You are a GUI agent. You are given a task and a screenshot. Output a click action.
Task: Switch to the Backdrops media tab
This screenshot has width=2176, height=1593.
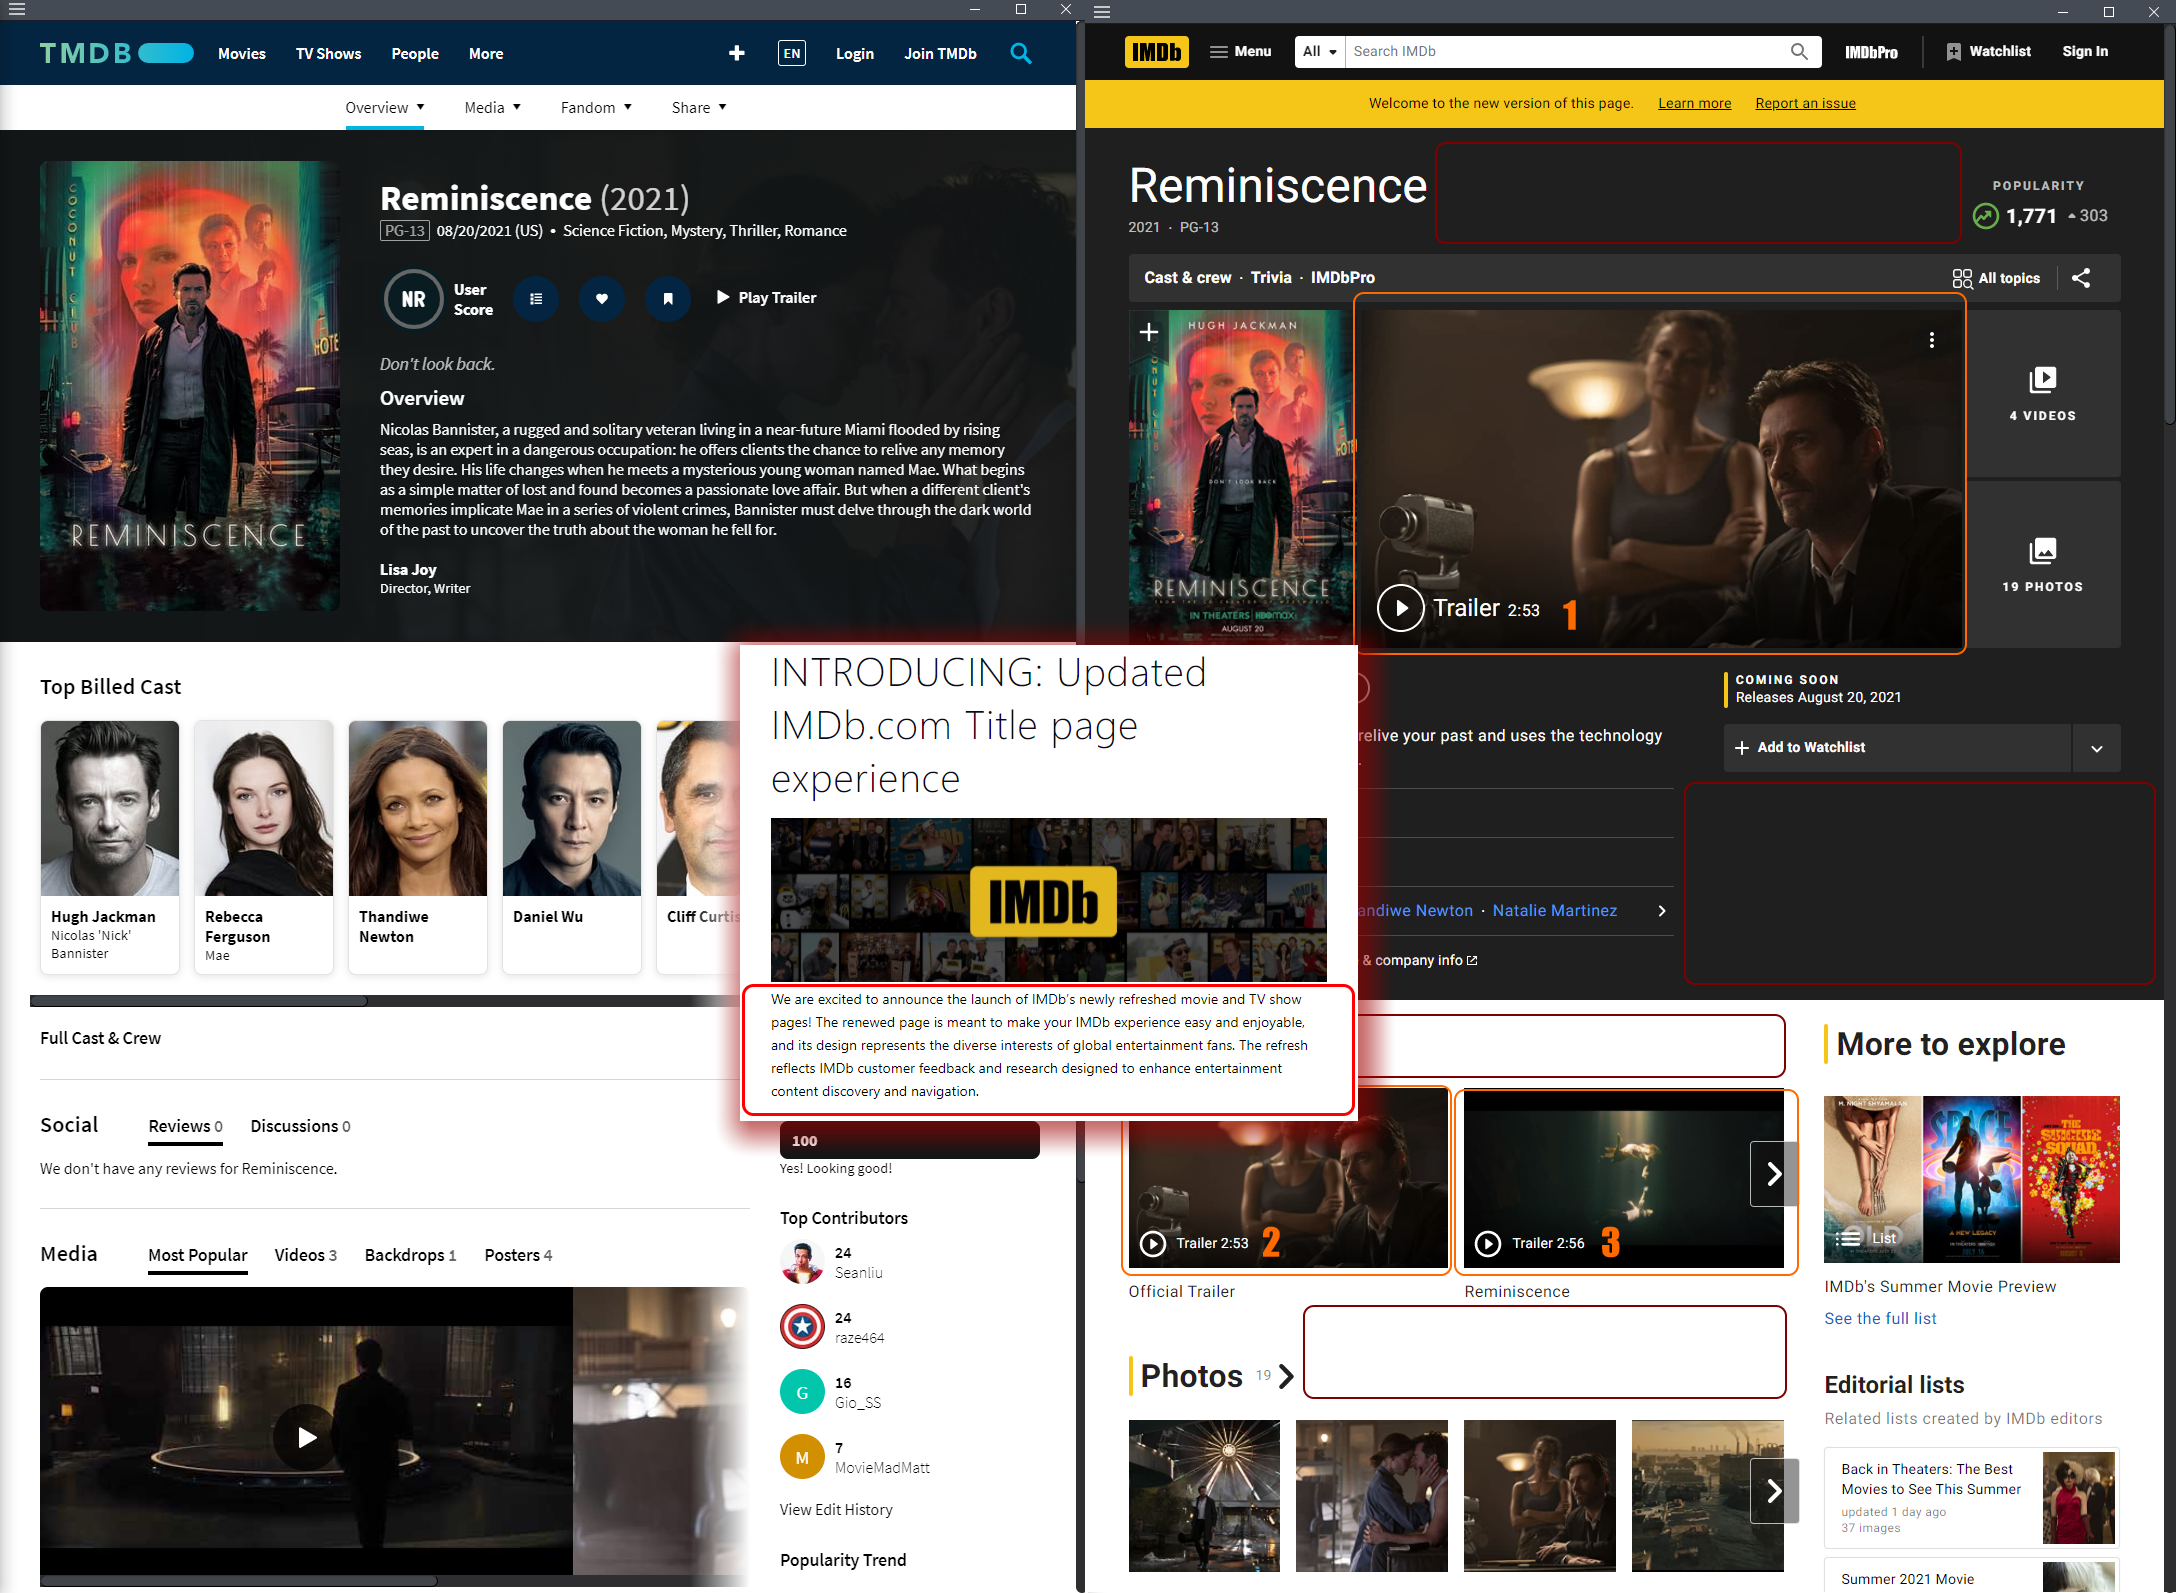point(409,1255)
